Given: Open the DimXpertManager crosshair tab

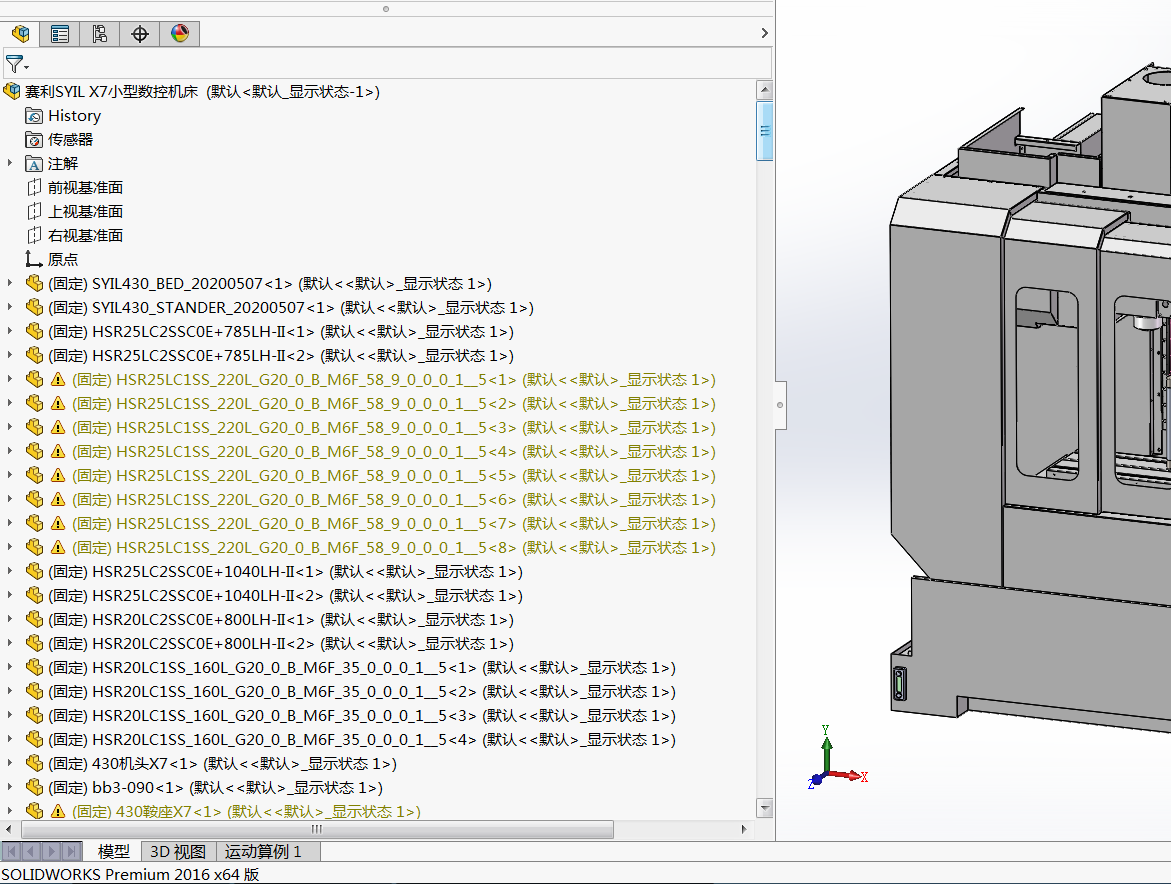Looking at the screenshot, I should [140, 34].
